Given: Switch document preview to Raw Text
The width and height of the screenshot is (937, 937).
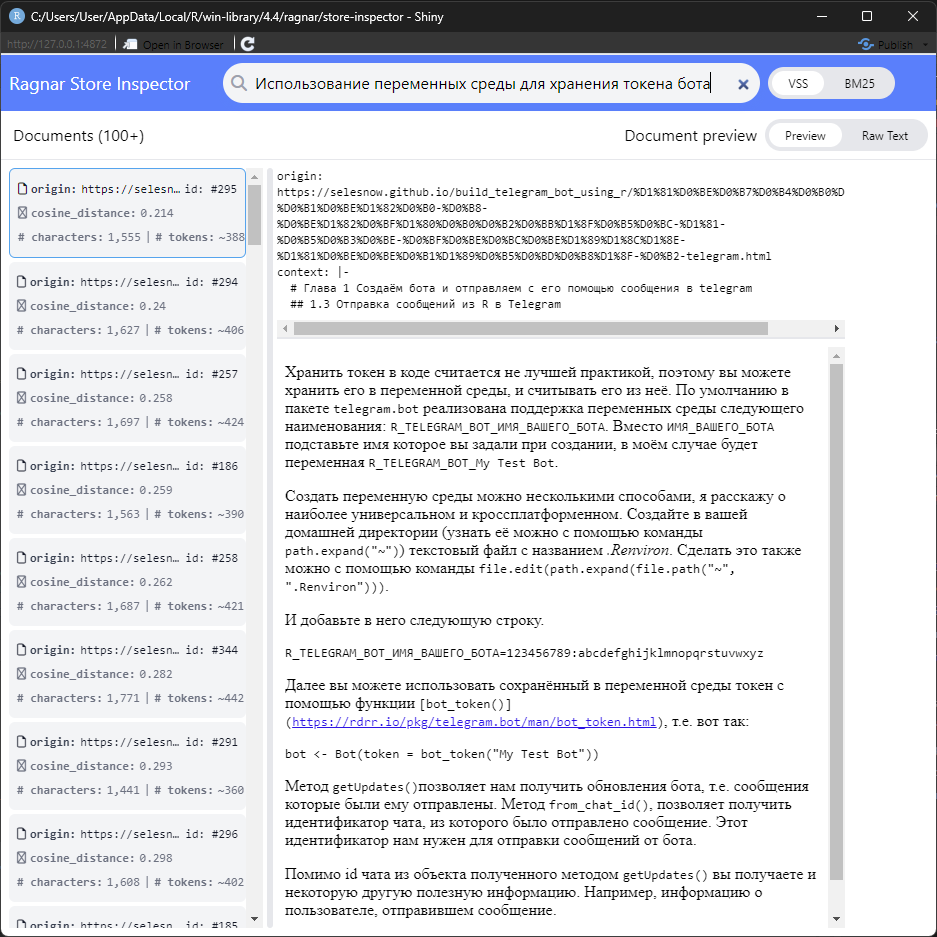Looking at the screenshot, I should point(884,136).
